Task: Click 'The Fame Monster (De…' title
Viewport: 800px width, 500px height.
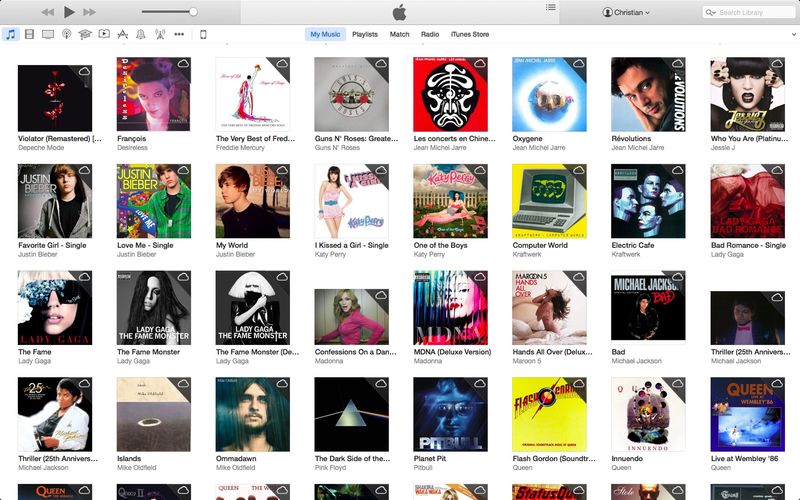Action: click(x=258, y=352)
